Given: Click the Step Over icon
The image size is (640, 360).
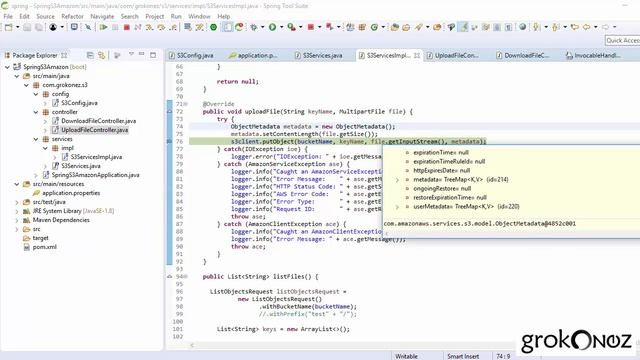Looking at the screenshot, I should [x=161, y=27].
